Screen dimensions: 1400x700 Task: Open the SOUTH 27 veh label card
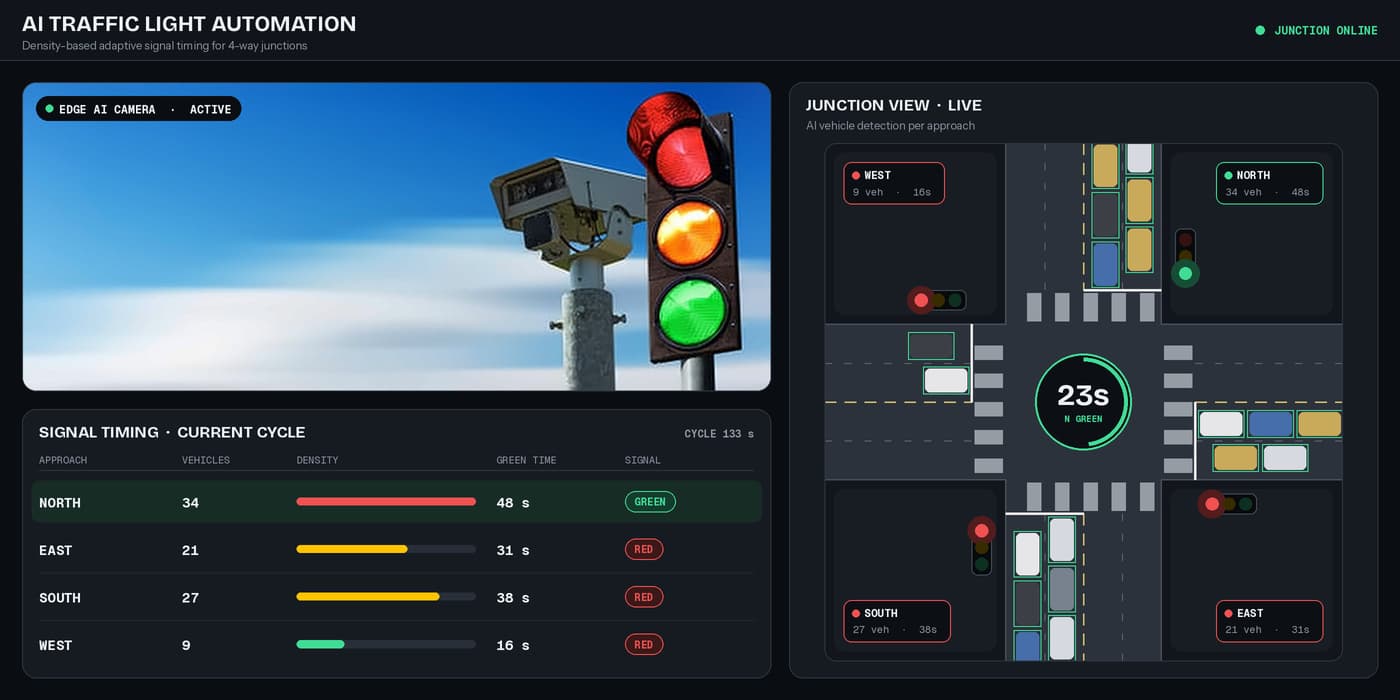pyautogui.click(x=897, y=621)
